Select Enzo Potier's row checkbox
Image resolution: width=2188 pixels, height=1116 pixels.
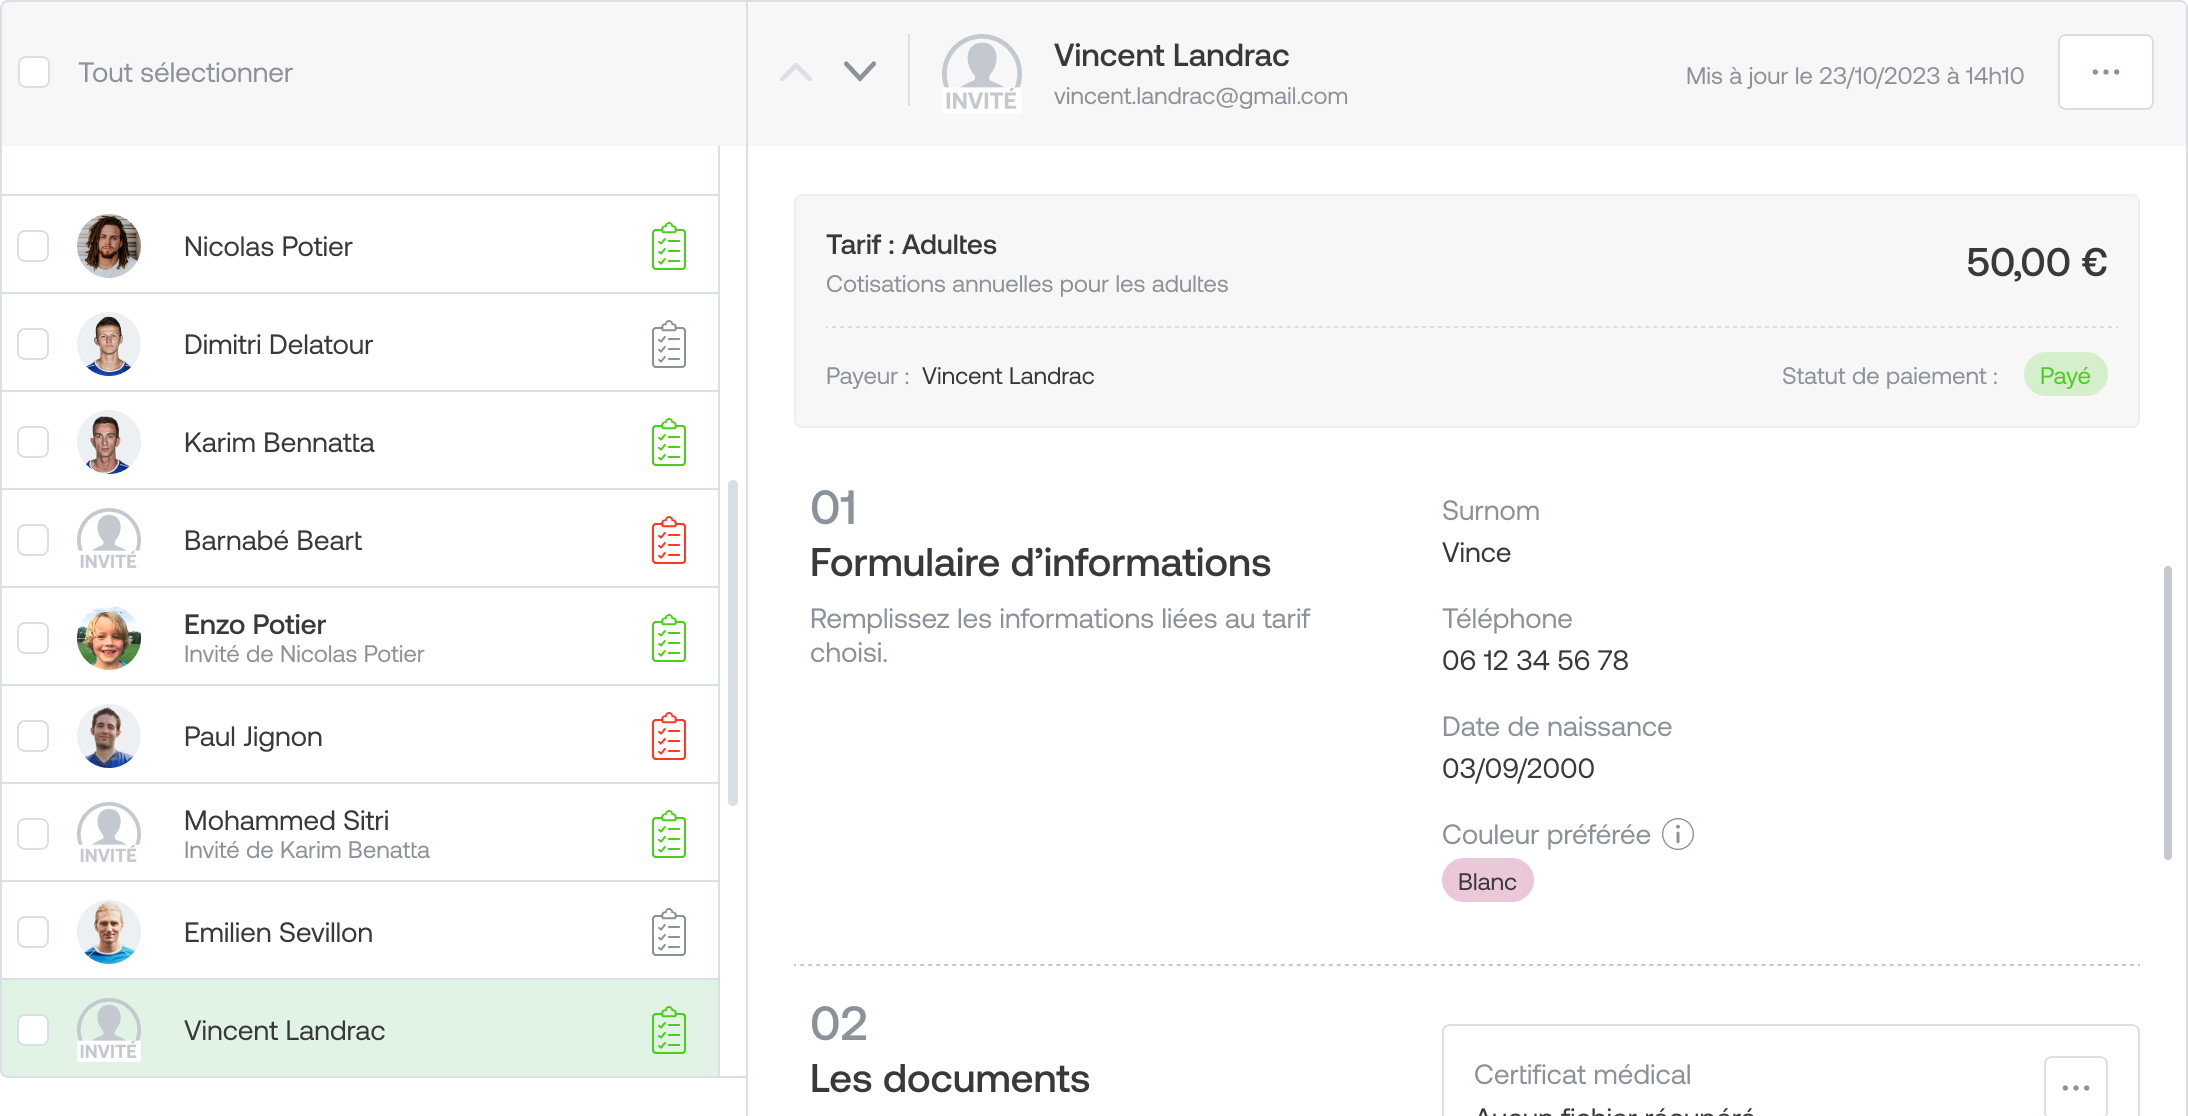coord(33,638)
